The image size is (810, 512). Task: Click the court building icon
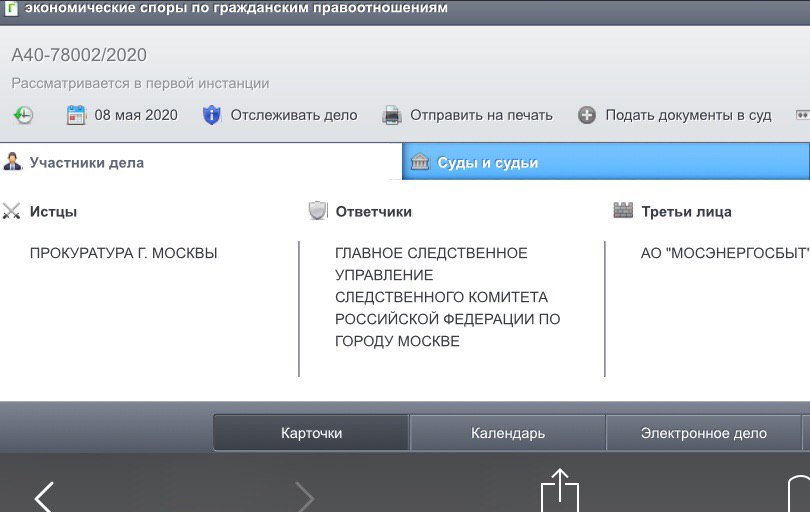(419, 162)
